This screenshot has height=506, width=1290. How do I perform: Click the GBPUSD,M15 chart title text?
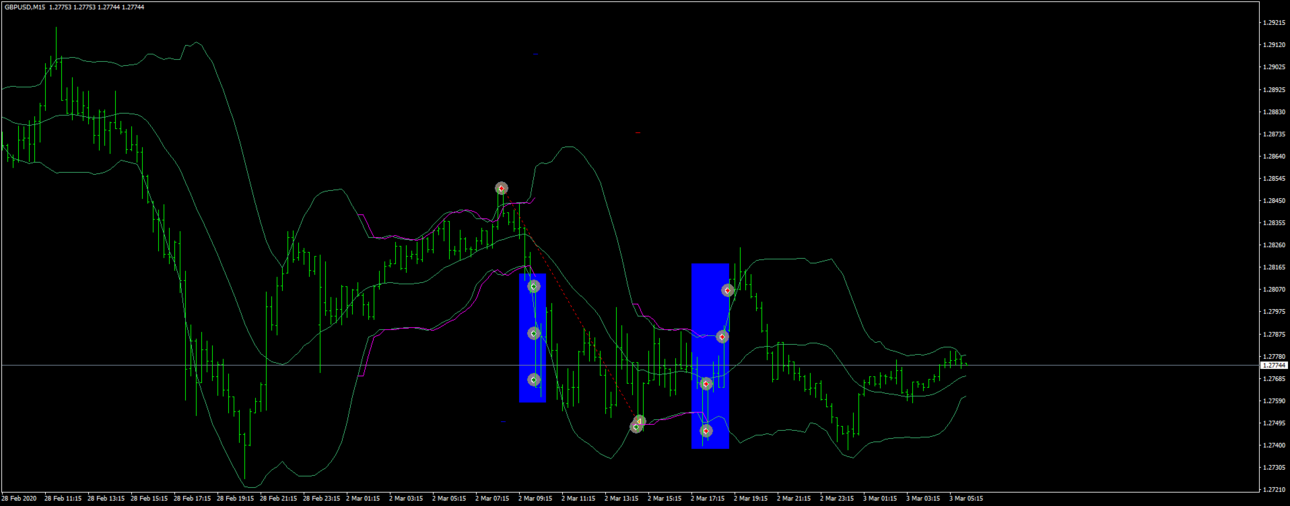[24, 7]
